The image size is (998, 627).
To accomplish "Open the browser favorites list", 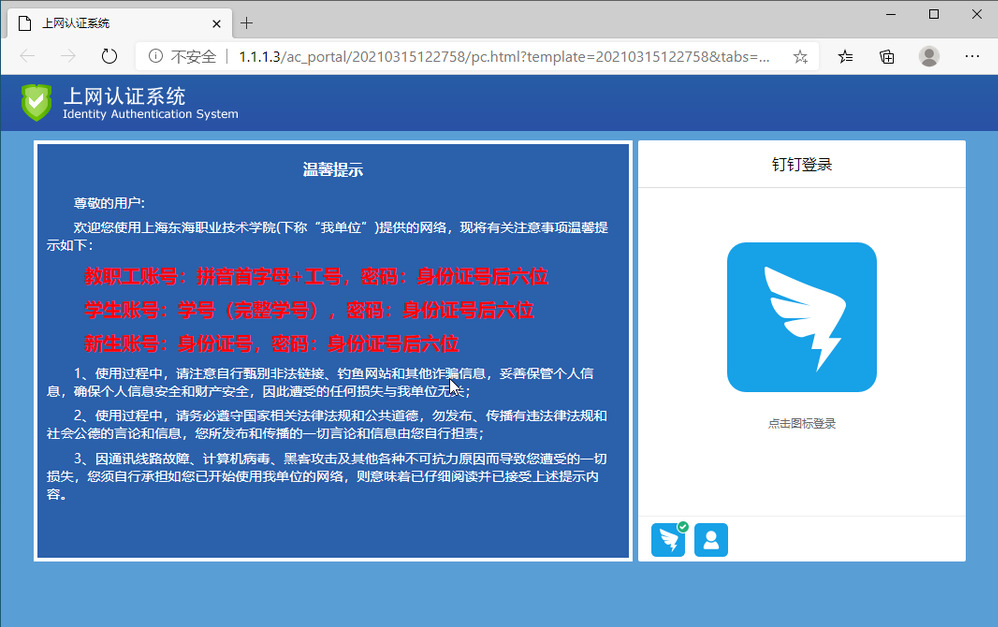I will 846,57.
